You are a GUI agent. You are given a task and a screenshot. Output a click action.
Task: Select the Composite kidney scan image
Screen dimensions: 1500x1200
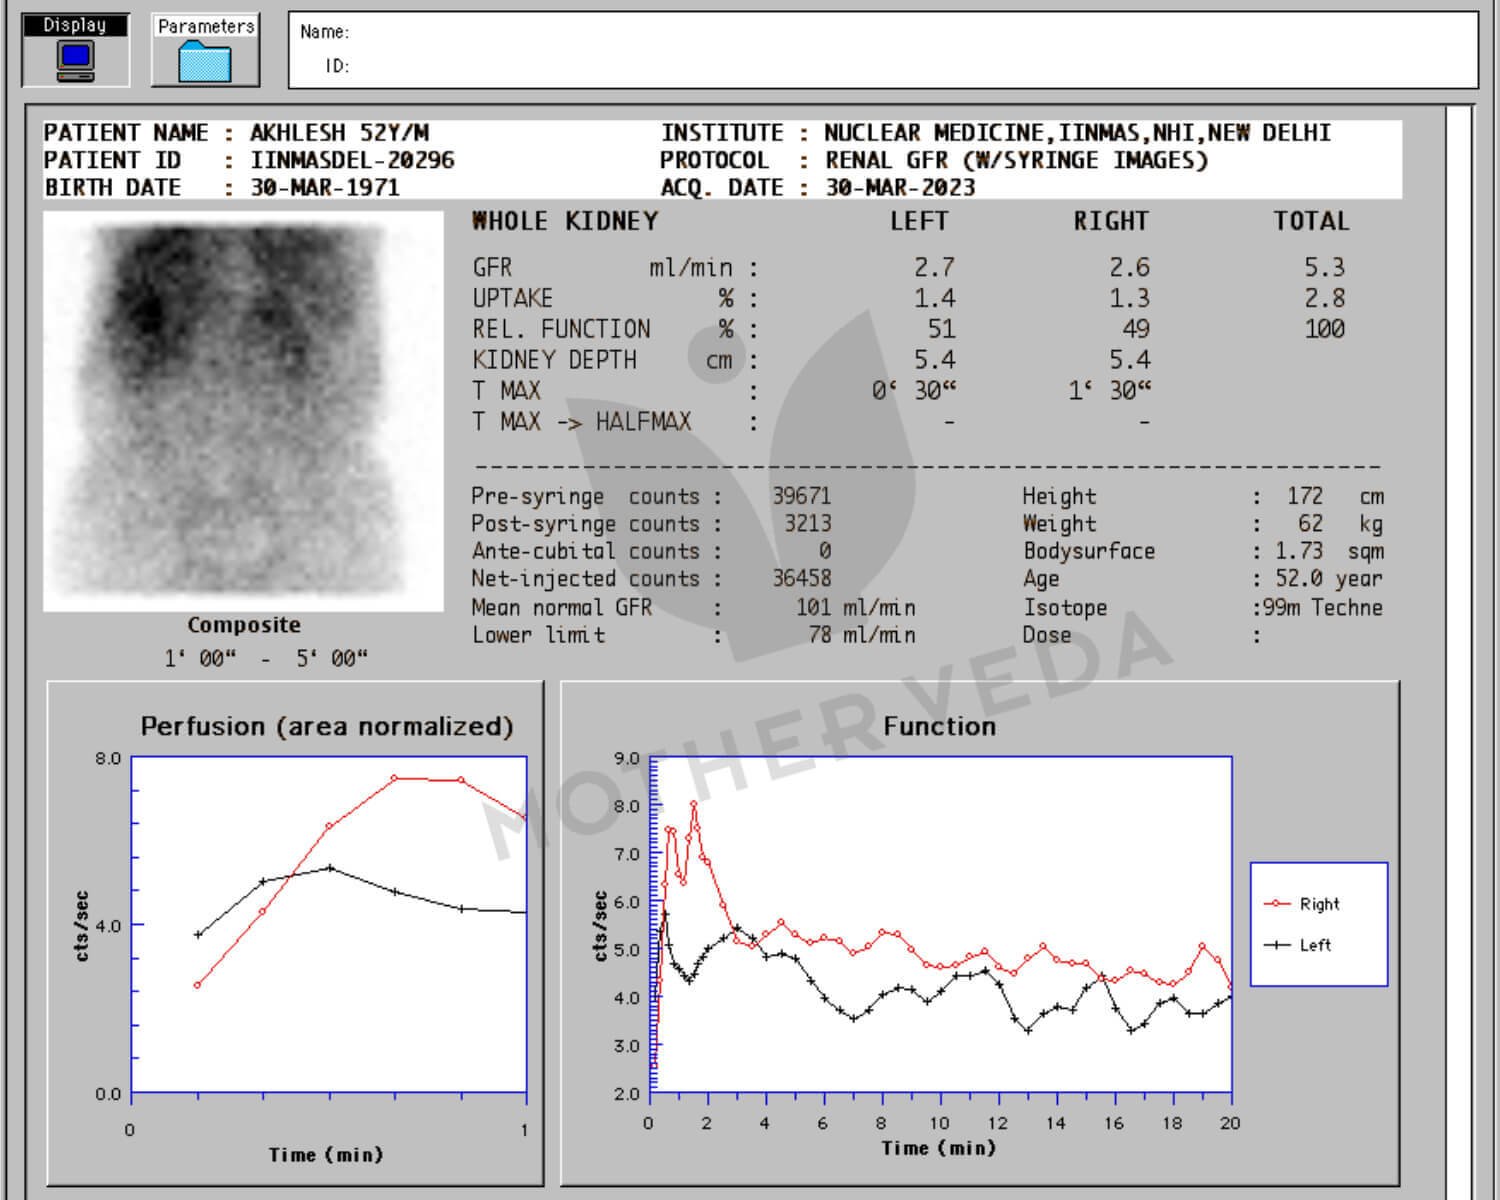[243, 410]
